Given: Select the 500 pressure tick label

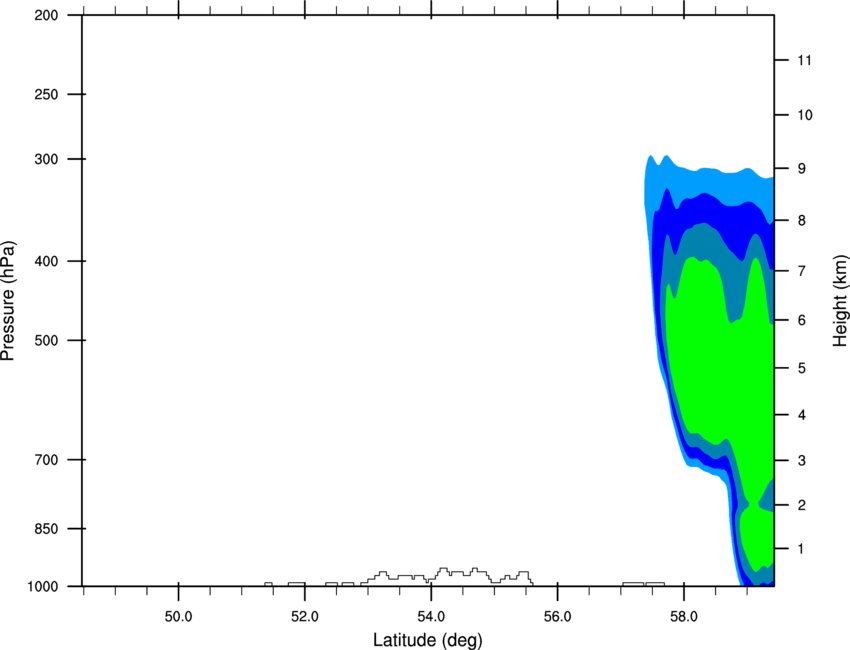Looking at the screenshot, I should tap(46, 340).
